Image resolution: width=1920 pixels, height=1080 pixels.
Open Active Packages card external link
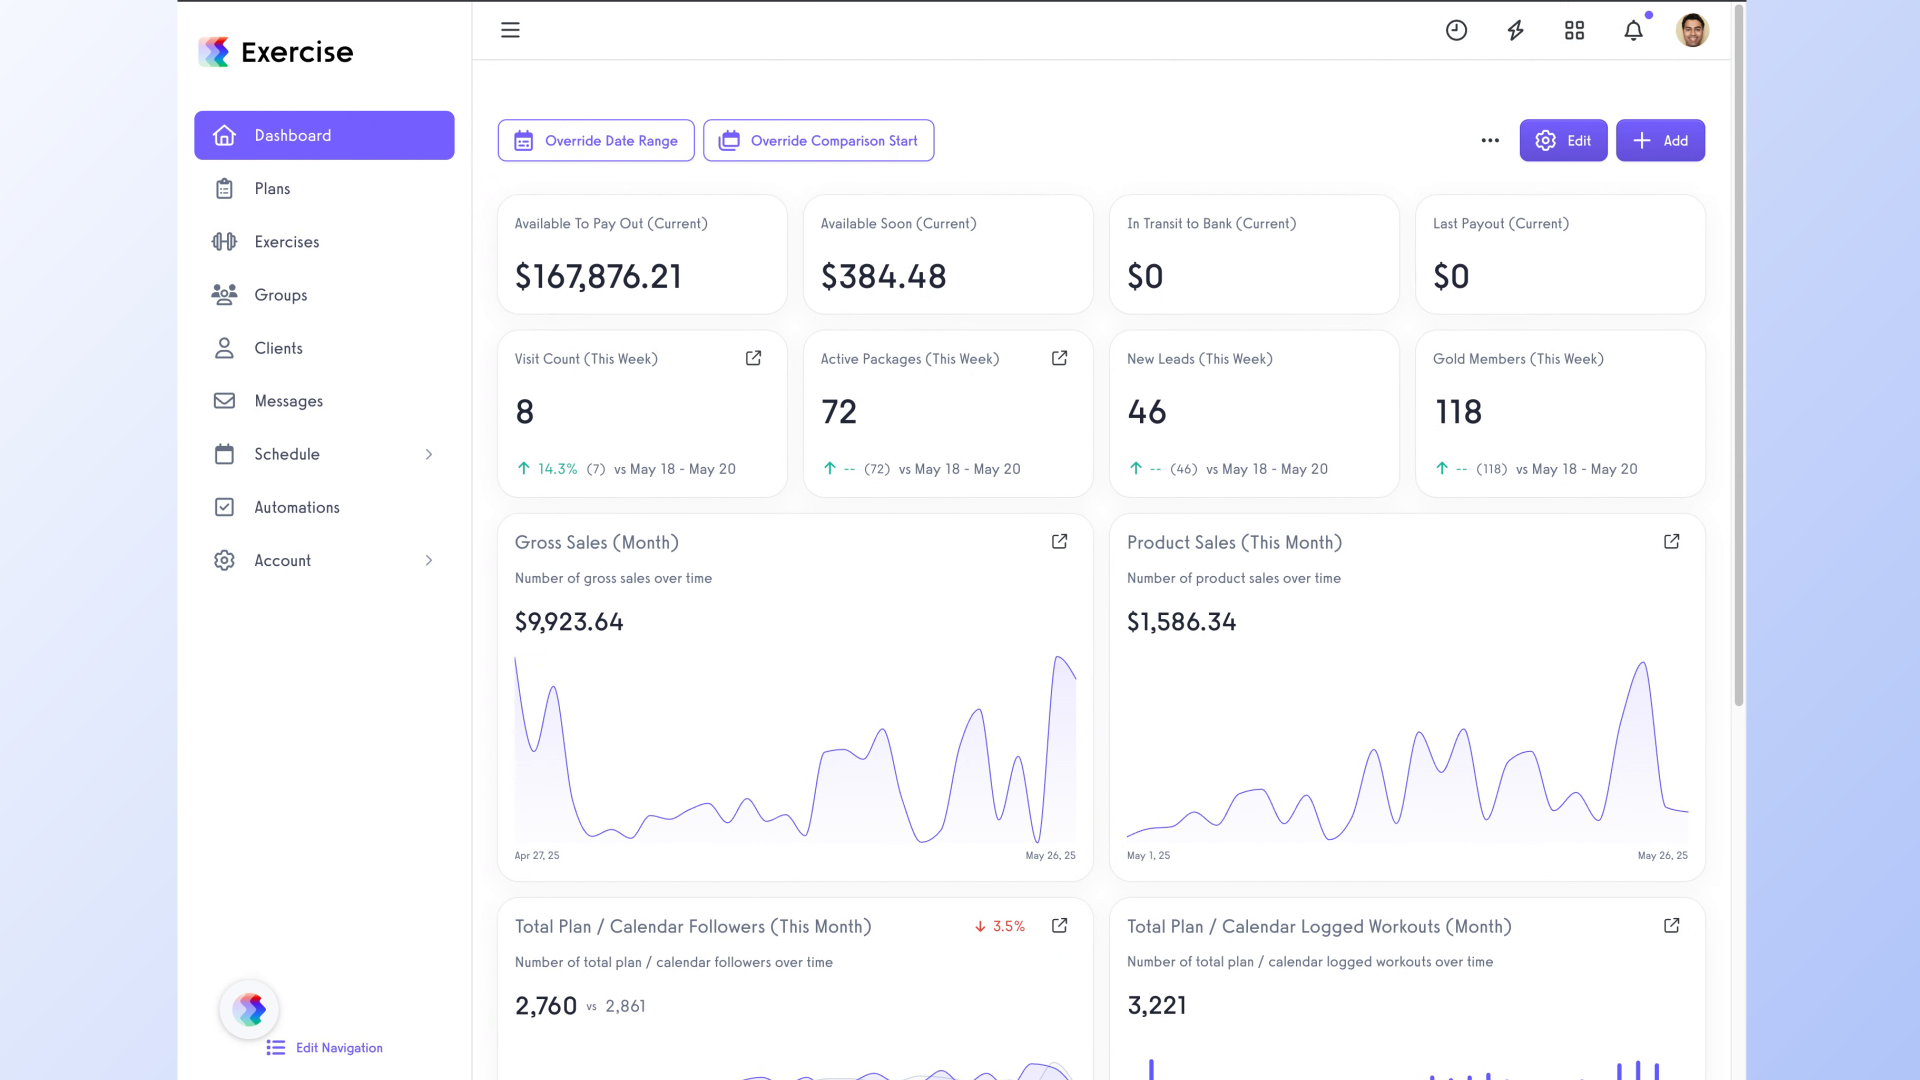click(x=1059, y=358)
